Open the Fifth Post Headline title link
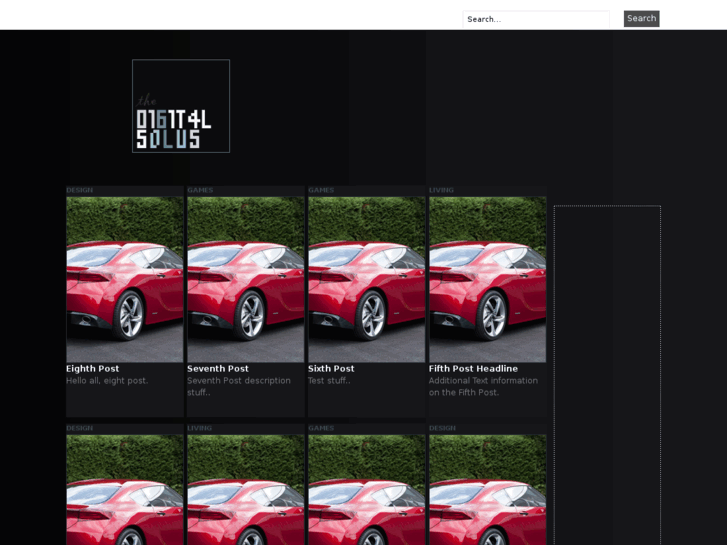 [x=473, y=369]
